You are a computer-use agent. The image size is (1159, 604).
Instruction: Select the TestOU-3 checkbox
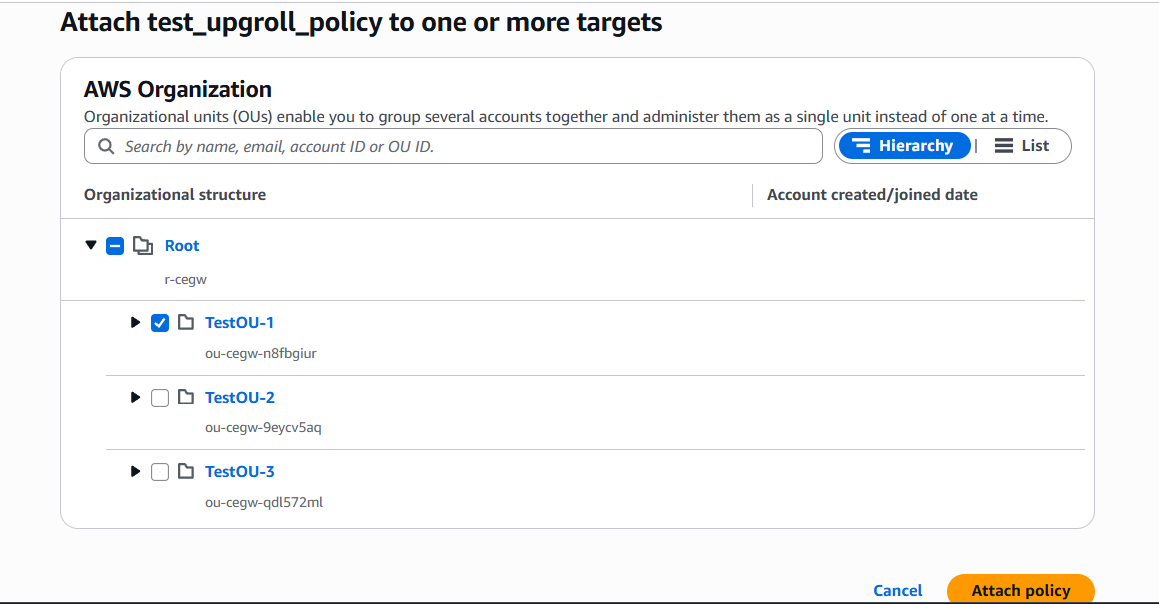point(160,472)
